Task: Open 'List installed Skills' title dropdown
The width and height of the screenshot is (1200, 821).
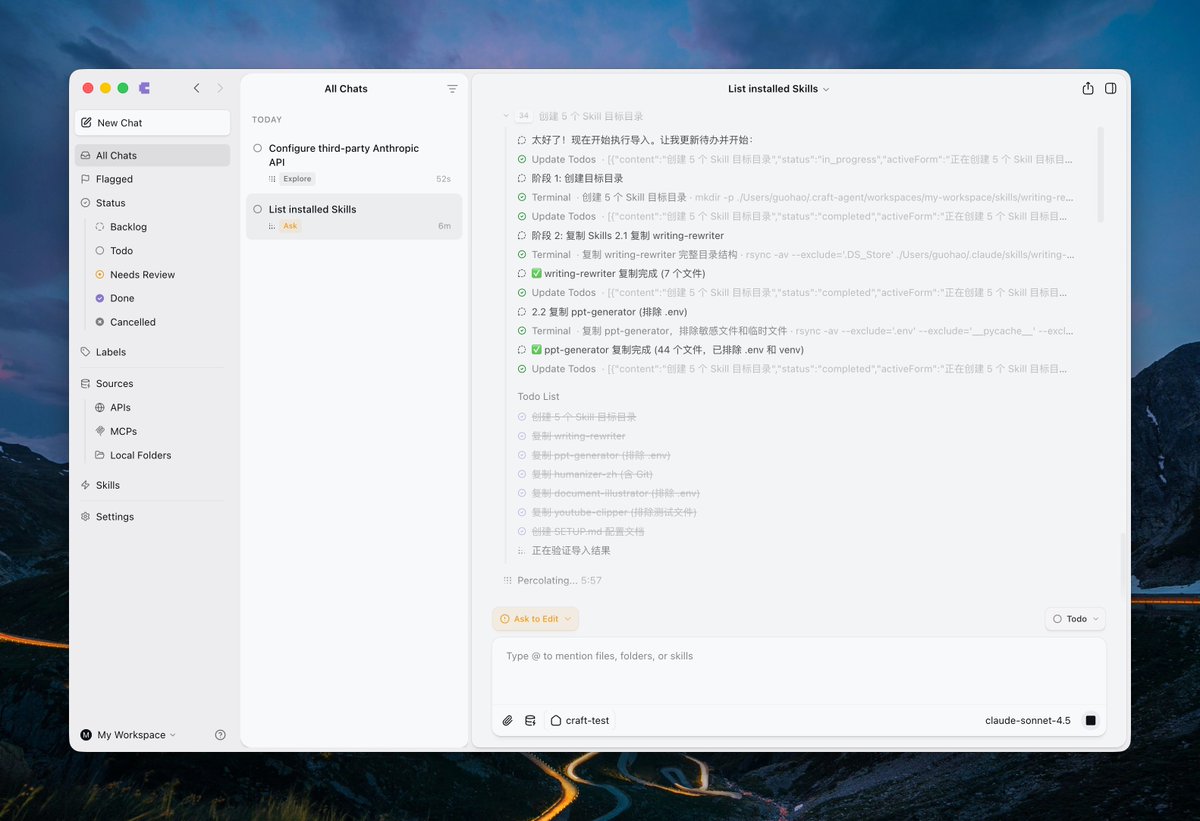Action: [779, 89]
